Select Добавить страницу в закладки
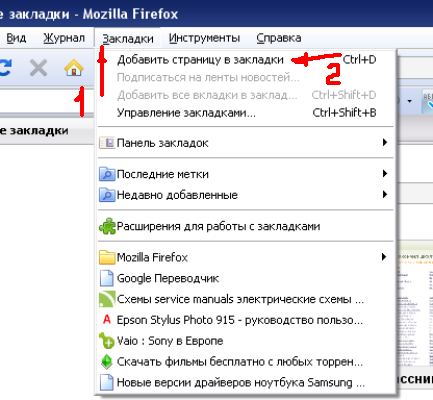Viewport: 433px width, 400px height. pos(246,60)
